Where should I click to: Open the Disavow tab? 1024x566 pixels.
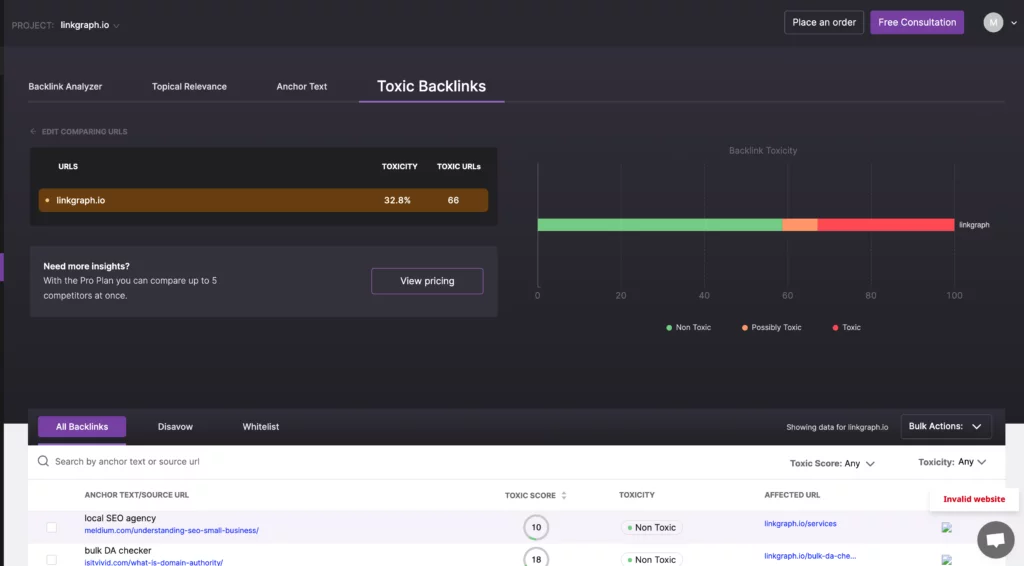click(175, 427)
